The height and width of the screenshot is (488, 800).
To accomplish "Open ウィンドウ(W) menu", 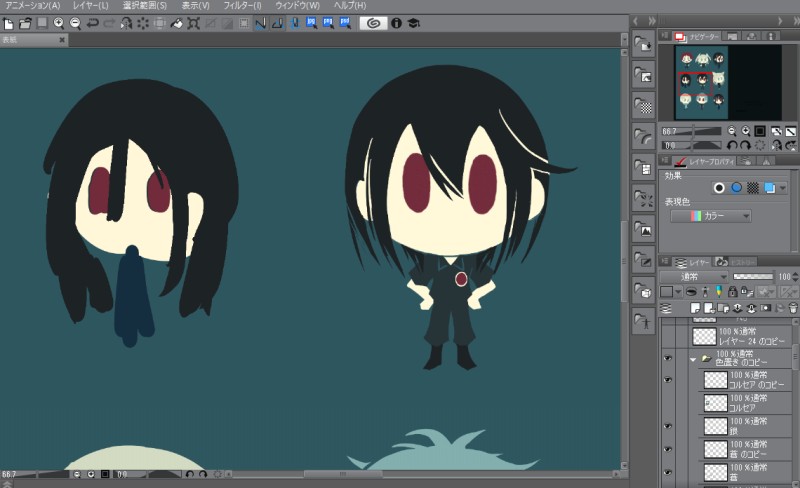I will tap(297, 6).
